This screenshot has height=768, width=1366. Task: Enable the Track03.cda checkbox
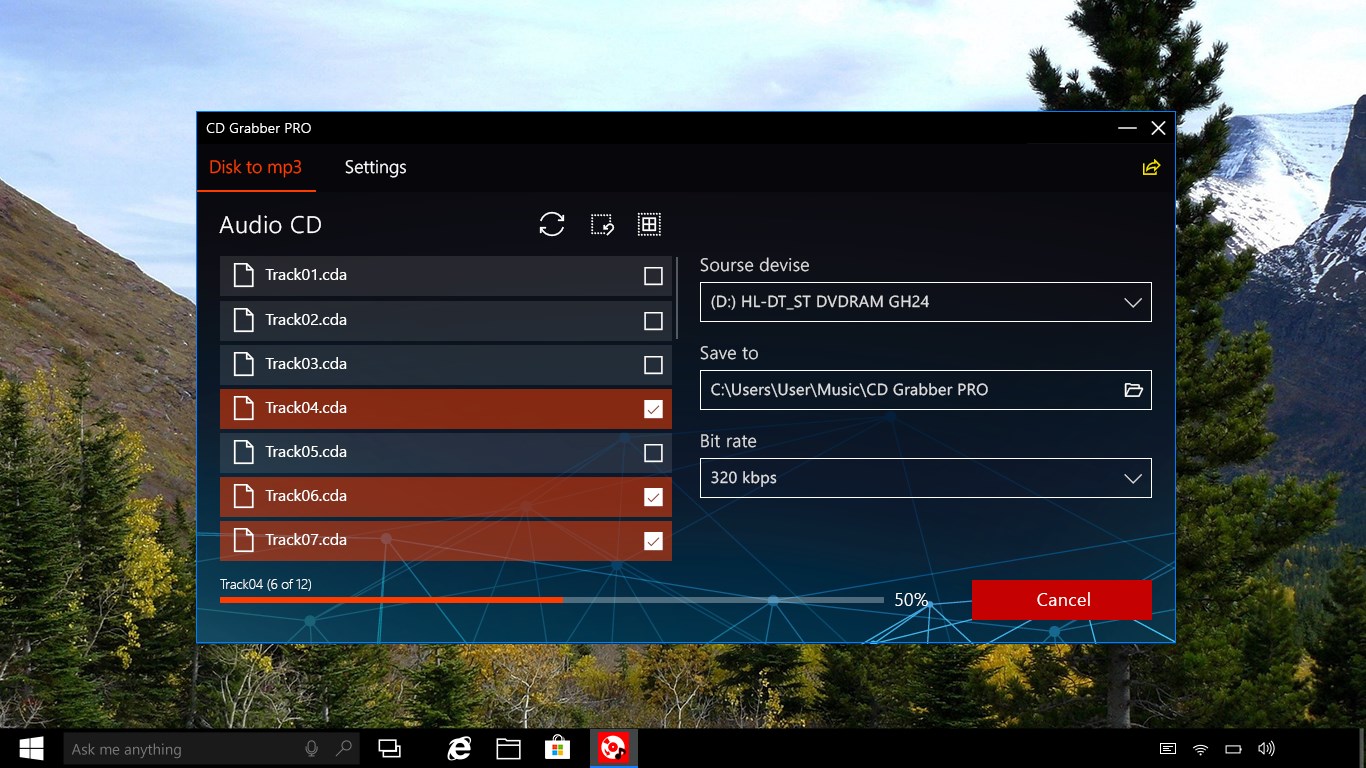(x=653, y=365)
